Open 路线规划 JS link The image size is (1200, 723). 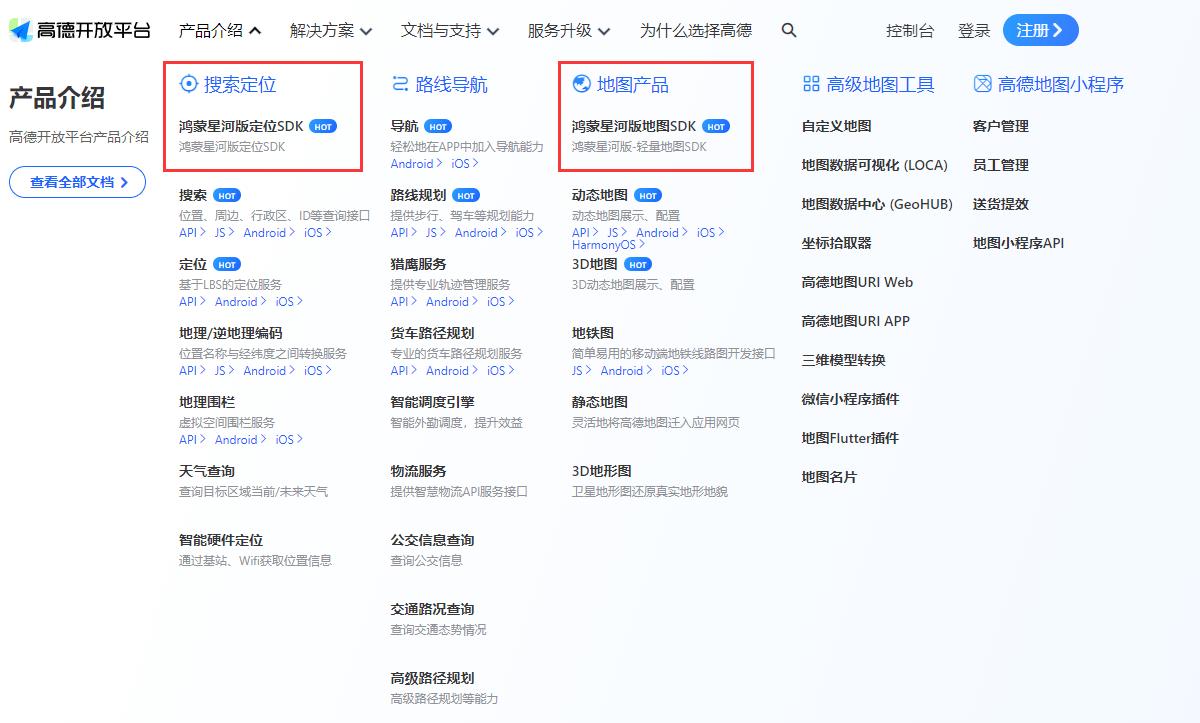pos(435,232)
